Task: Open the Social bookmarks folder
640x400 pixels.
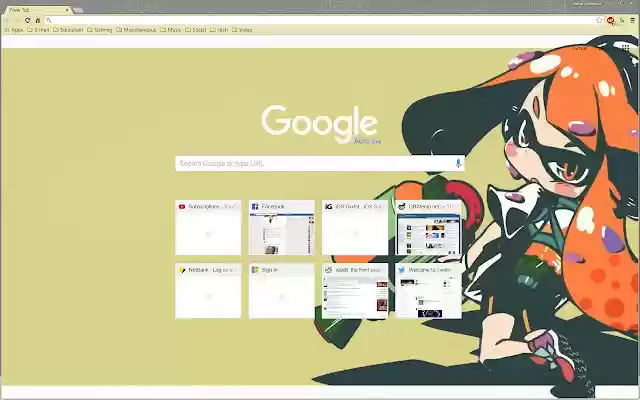Action: click(196, 30)
